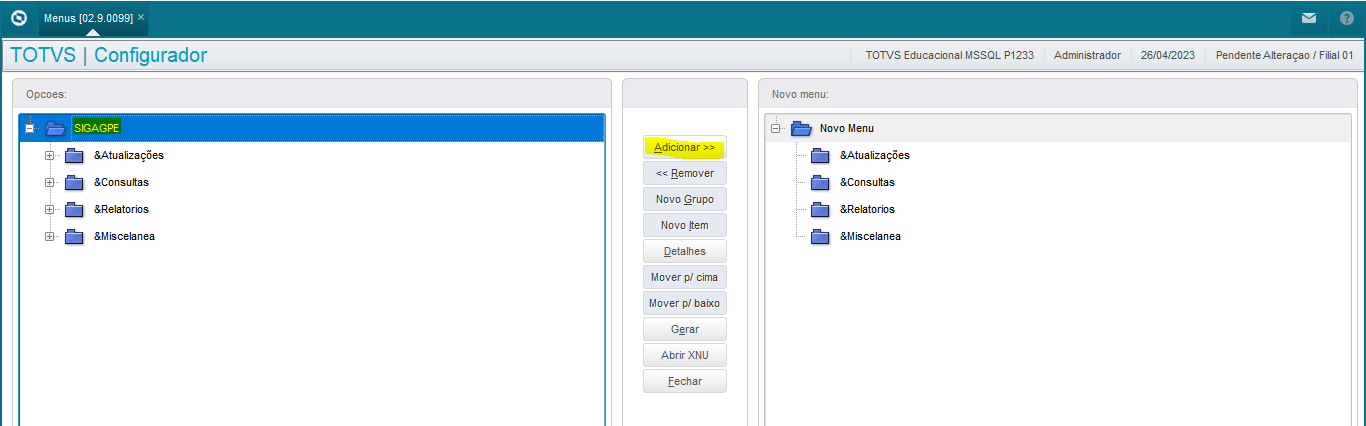The height and width of the screenshot is (426, 1366).
Task: Select &Miscelanea label in Novo menu tree
Action: (x=870, y=236)
